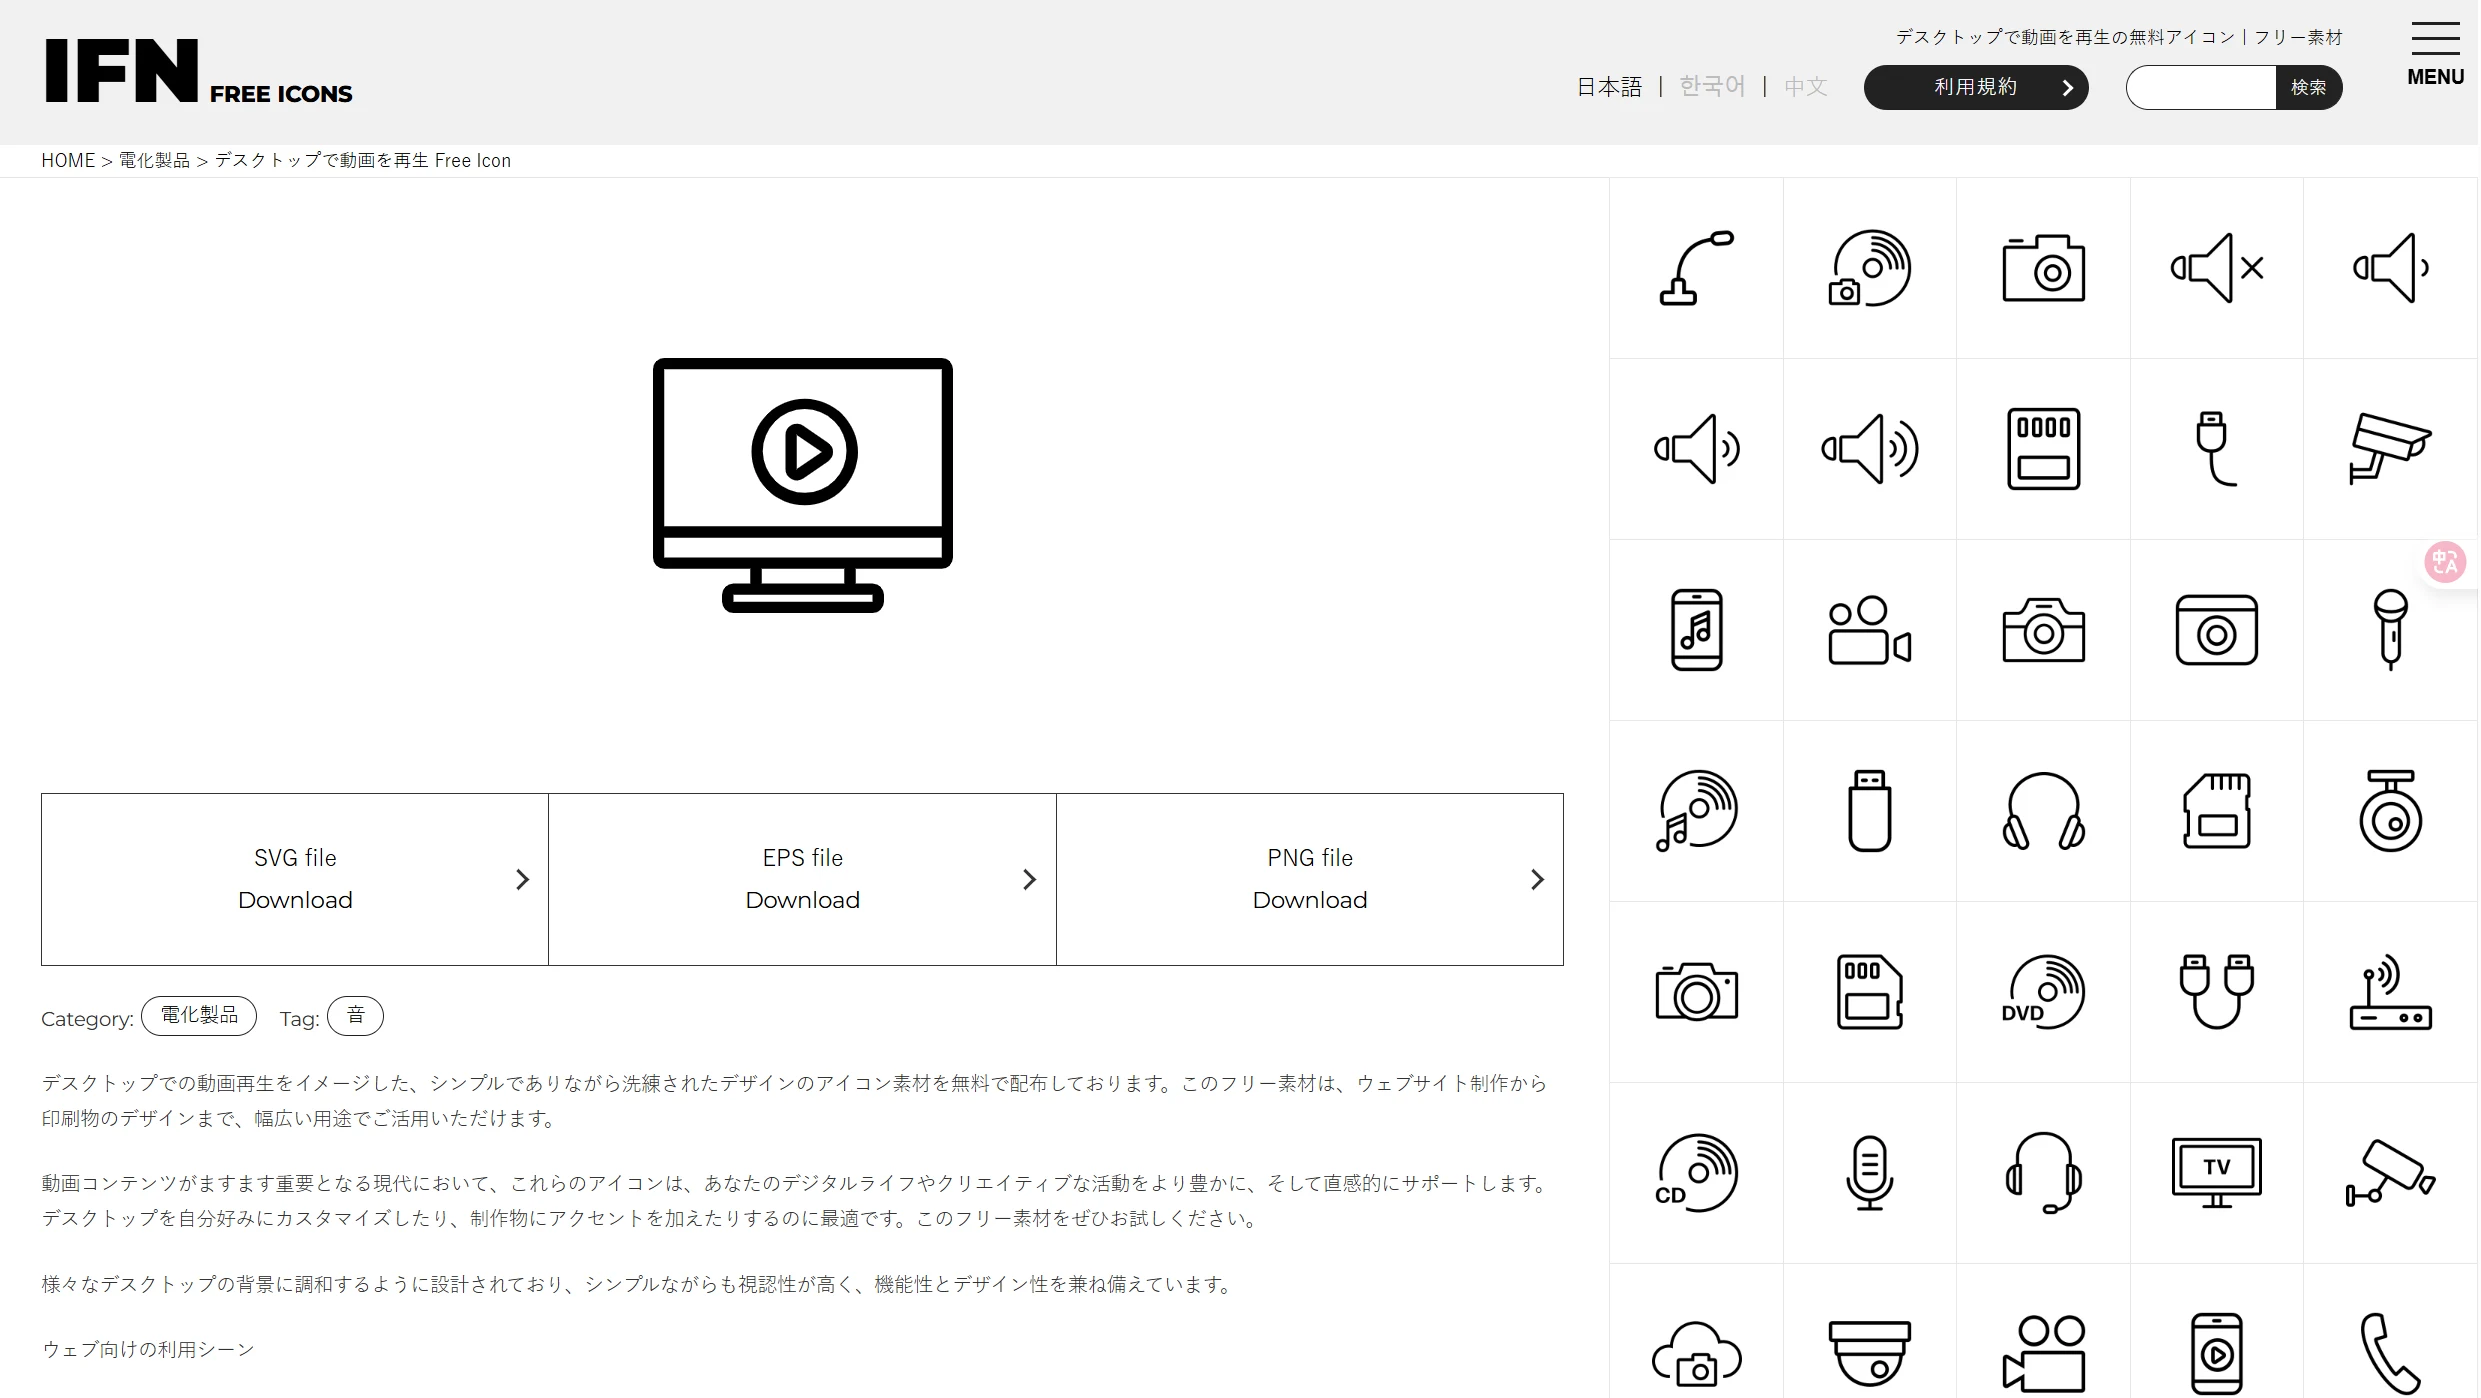The width and height of the screenshot is (2481, 1398).
Task: Switch language to 日本語
Action: tap(1609, 87)
